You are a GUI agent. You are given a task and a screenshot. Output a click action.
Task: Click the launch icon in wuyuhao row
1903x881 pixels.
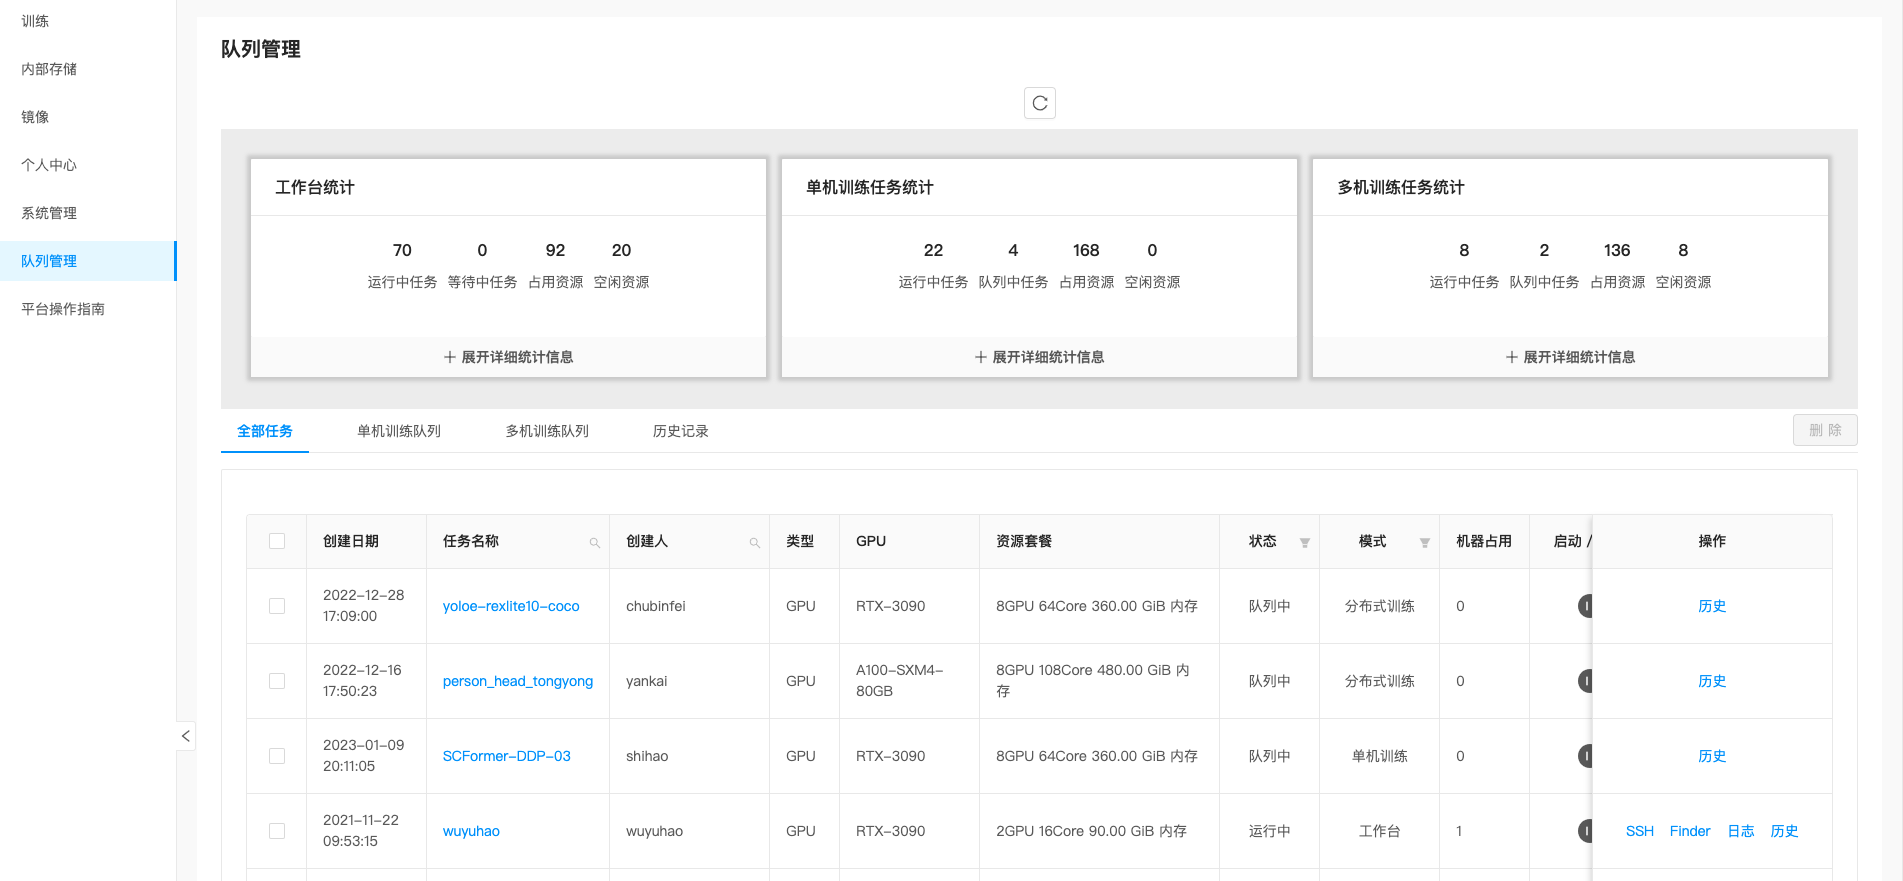[x=1585, y=831]
